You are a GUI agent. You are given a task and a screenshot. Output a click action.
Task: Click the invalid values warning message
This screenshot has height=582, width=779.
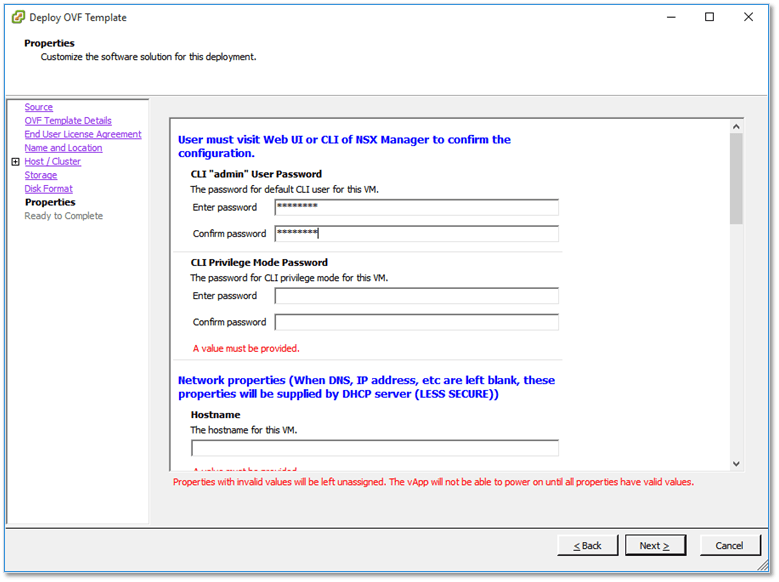point(433,482)
